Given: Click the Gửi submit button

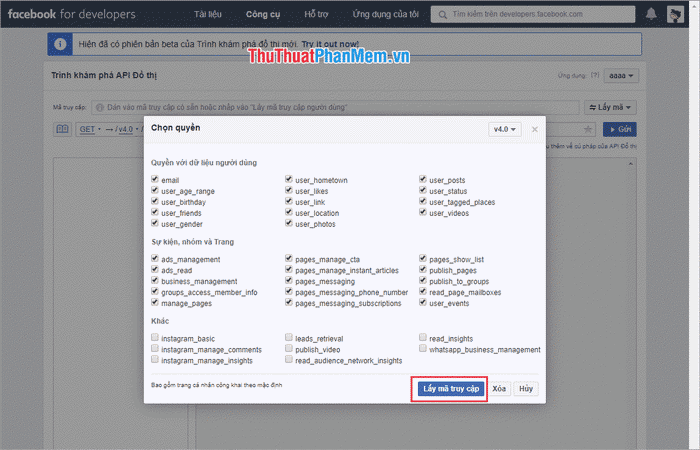Looking at the screenshot, I should pyautogui.click(x=620, y=129).
